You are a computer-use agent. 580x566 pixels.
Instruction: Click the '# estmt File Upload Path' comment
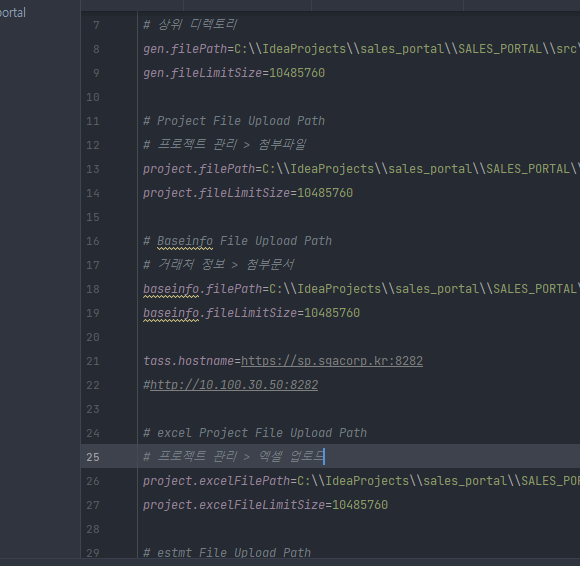[x=227, y=553]
